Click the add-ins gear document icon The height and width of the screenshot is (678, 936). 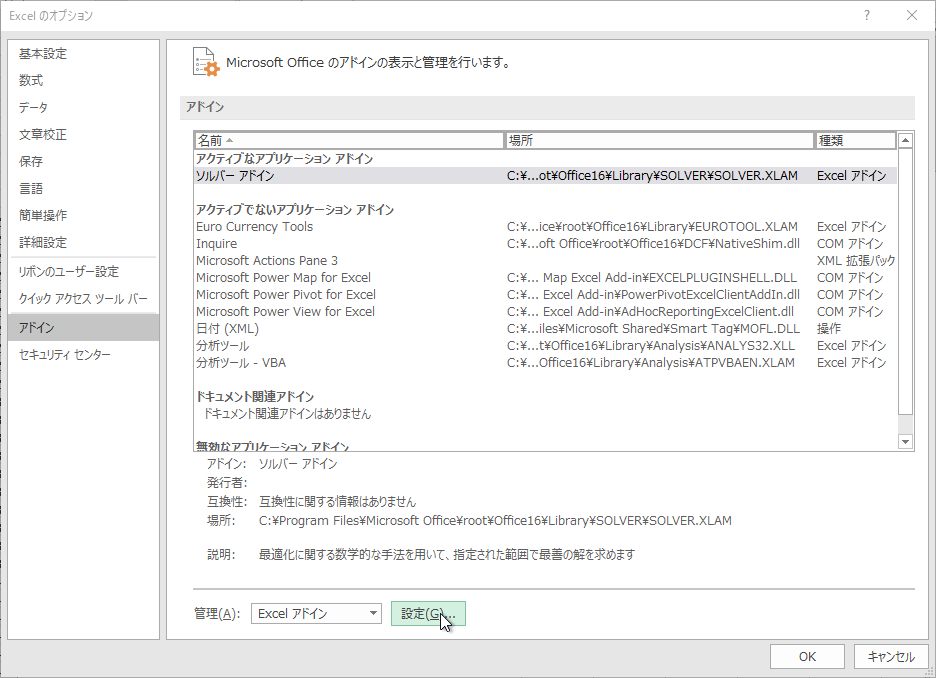coord(206,62)
